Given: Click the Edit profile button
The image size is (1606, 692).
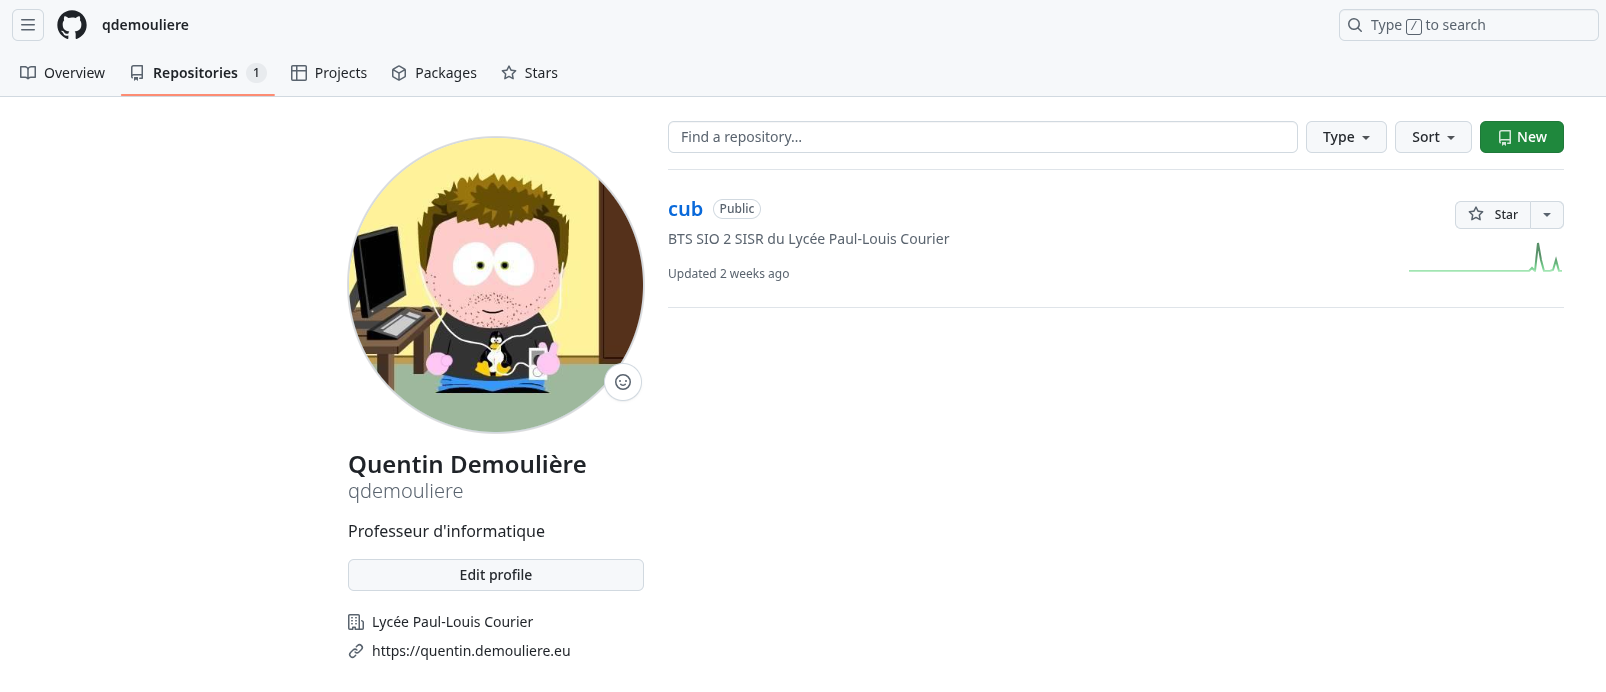Looking at the screenshot, I should pos(495,575).
